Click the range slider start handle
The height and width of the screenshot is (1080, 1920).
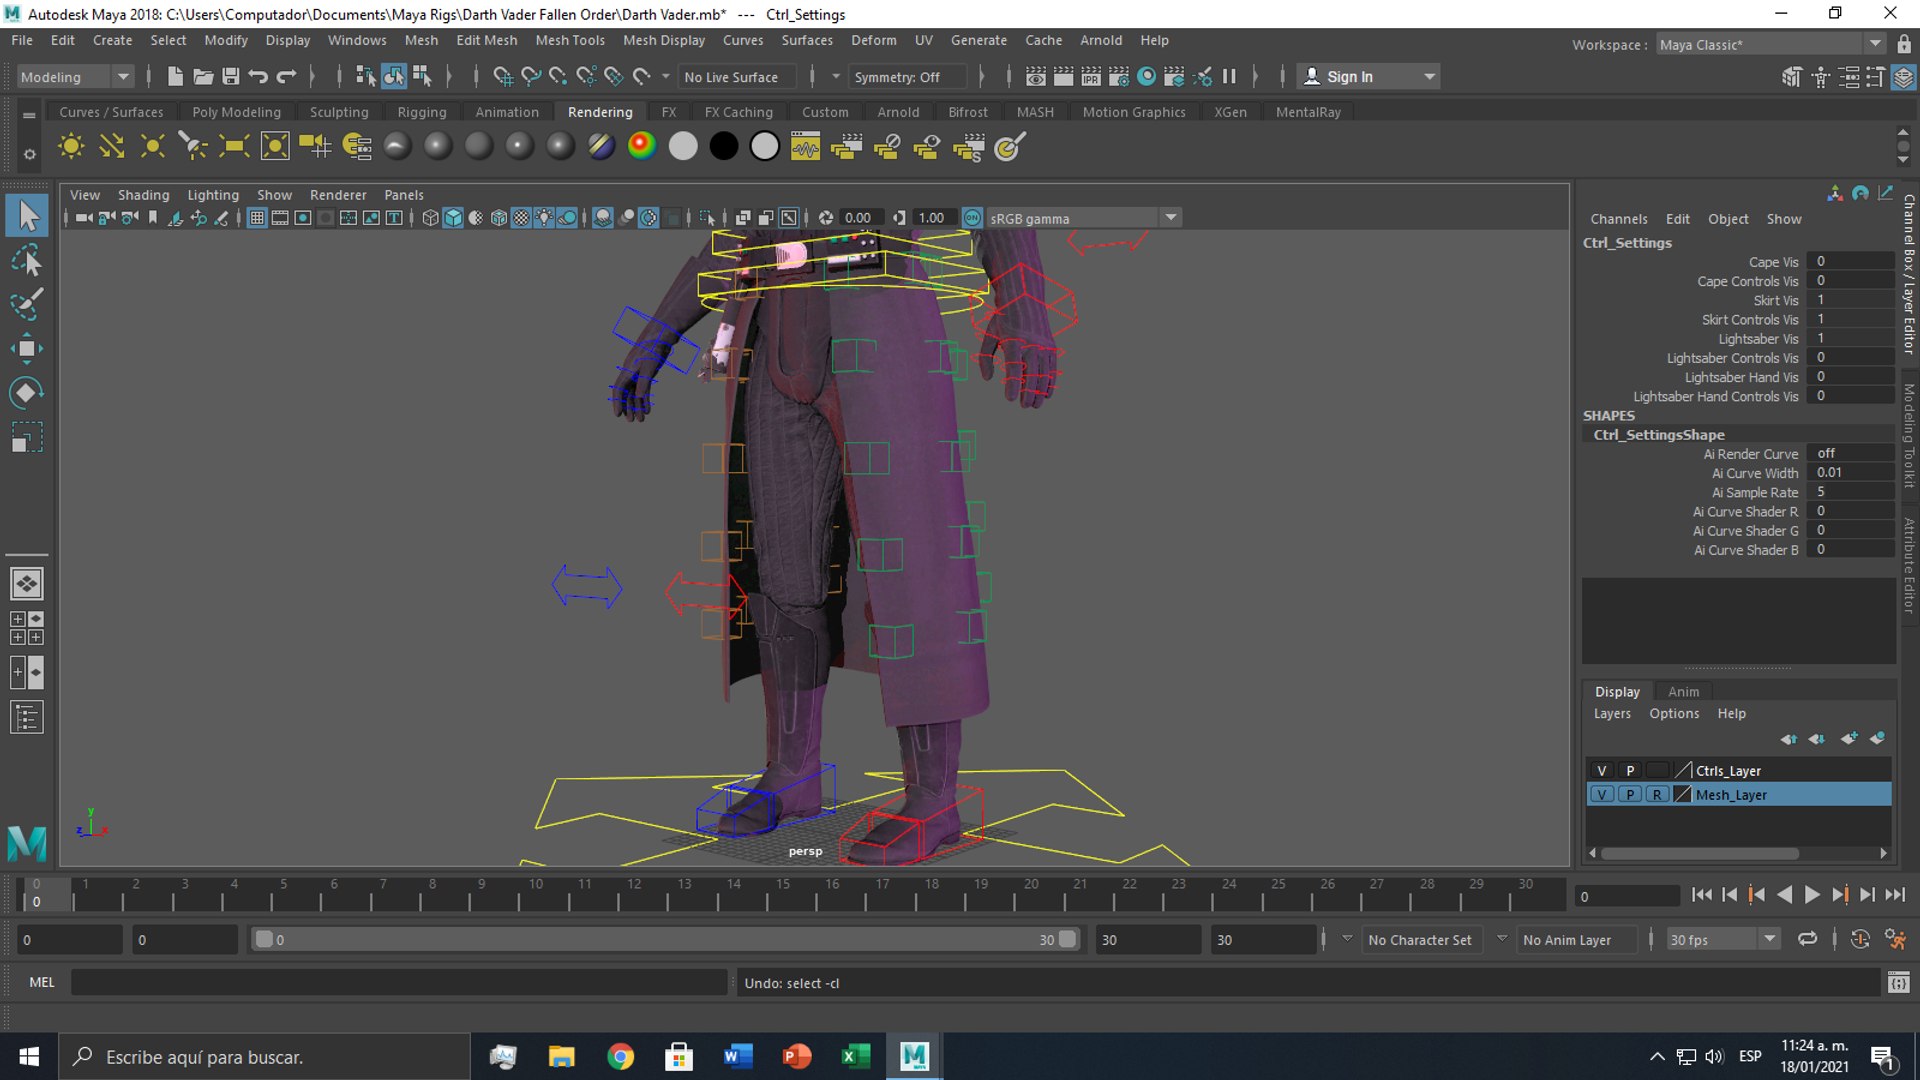click(x=264, y=939)
